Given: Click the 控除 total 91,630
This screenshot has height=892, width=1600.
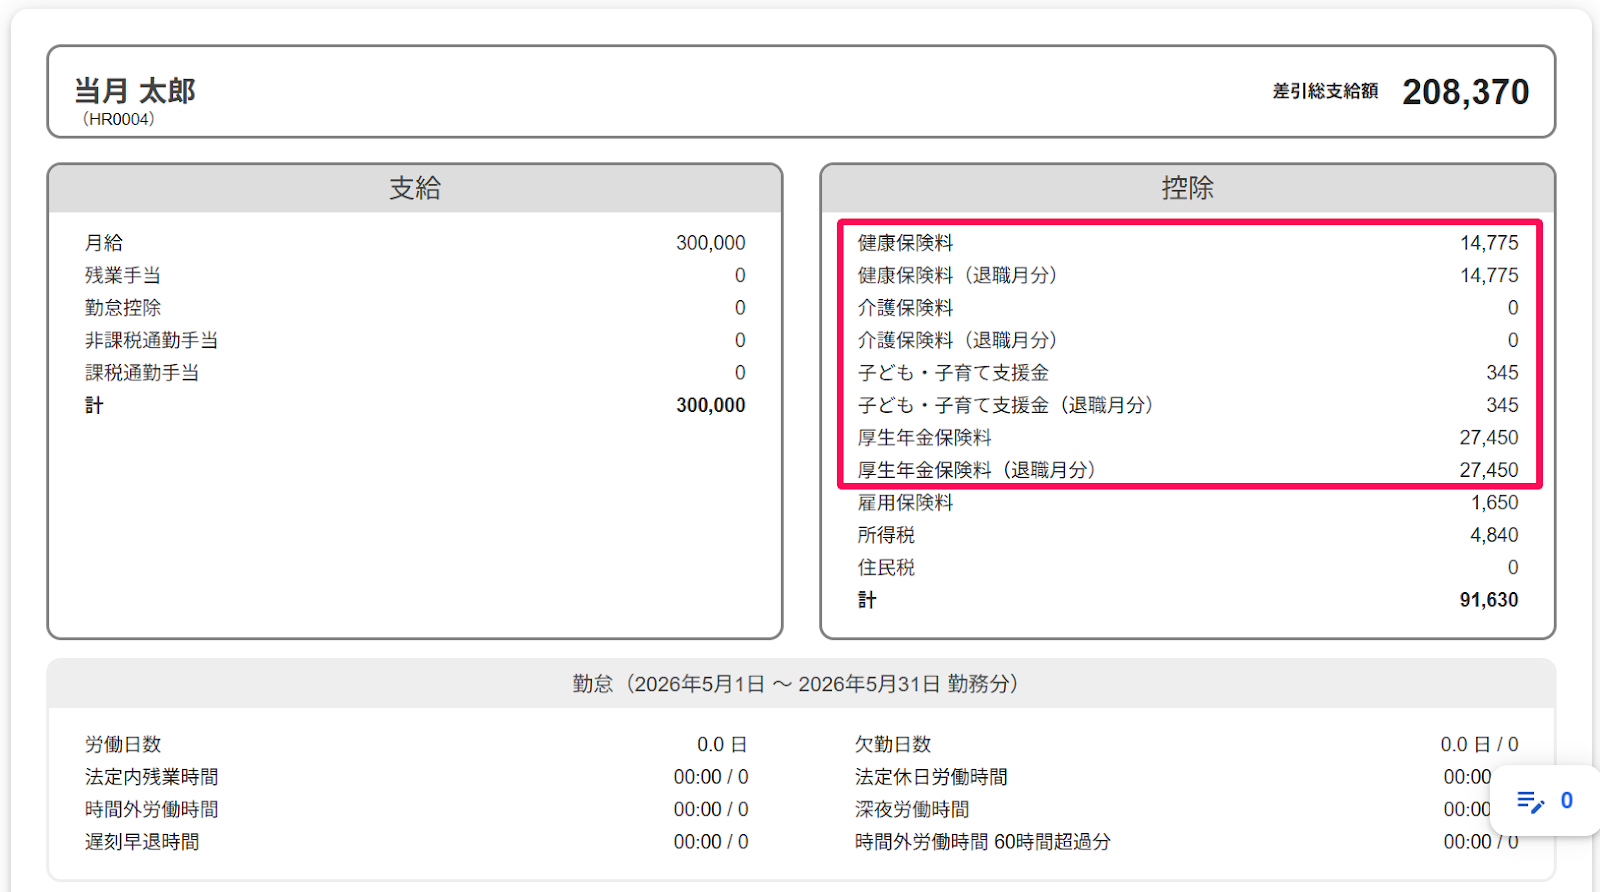Looking at the screenshot, I should click(x=1488, y=600).
